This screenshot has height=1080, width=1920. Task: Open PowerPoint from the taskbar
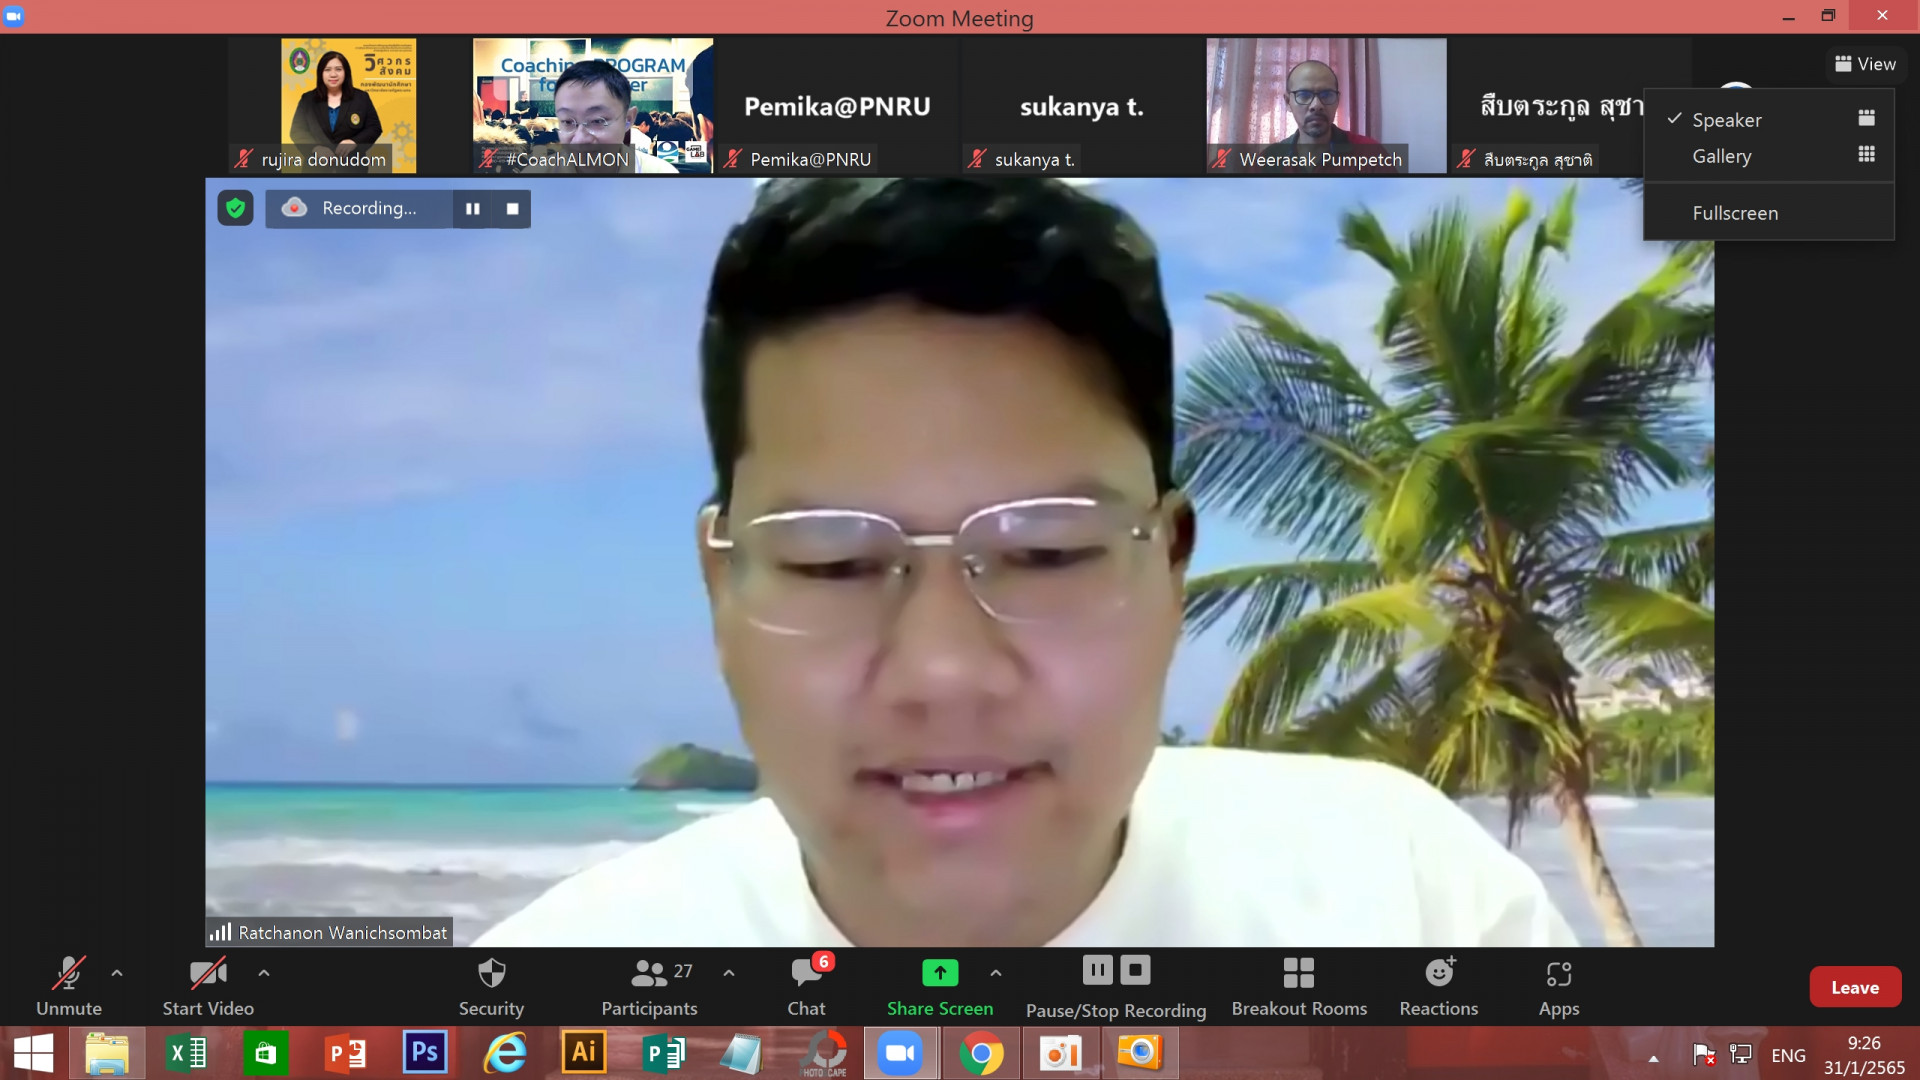point(345,1054)
